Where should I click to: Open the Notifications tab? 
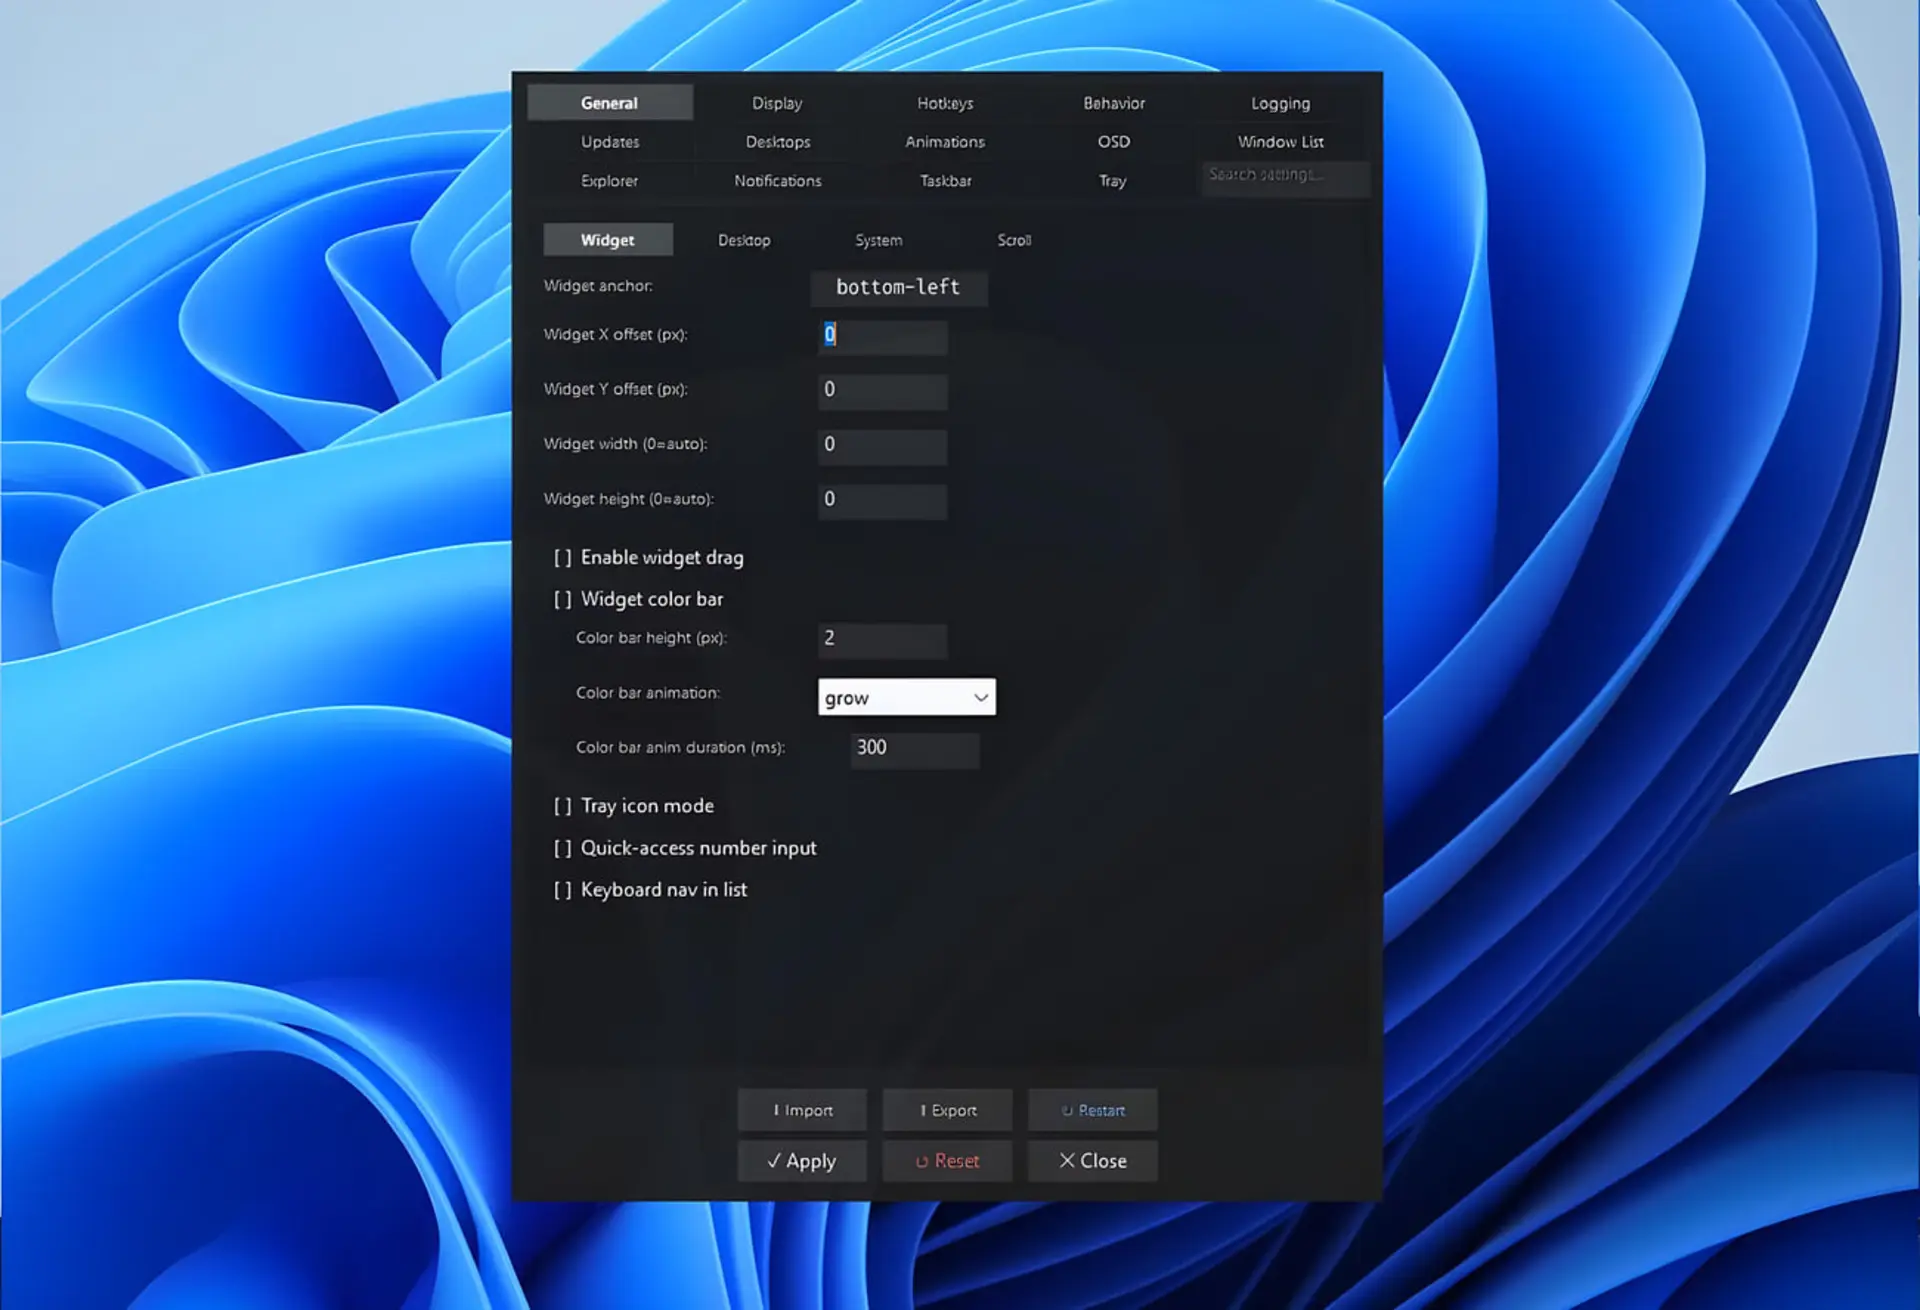point(777,181)
